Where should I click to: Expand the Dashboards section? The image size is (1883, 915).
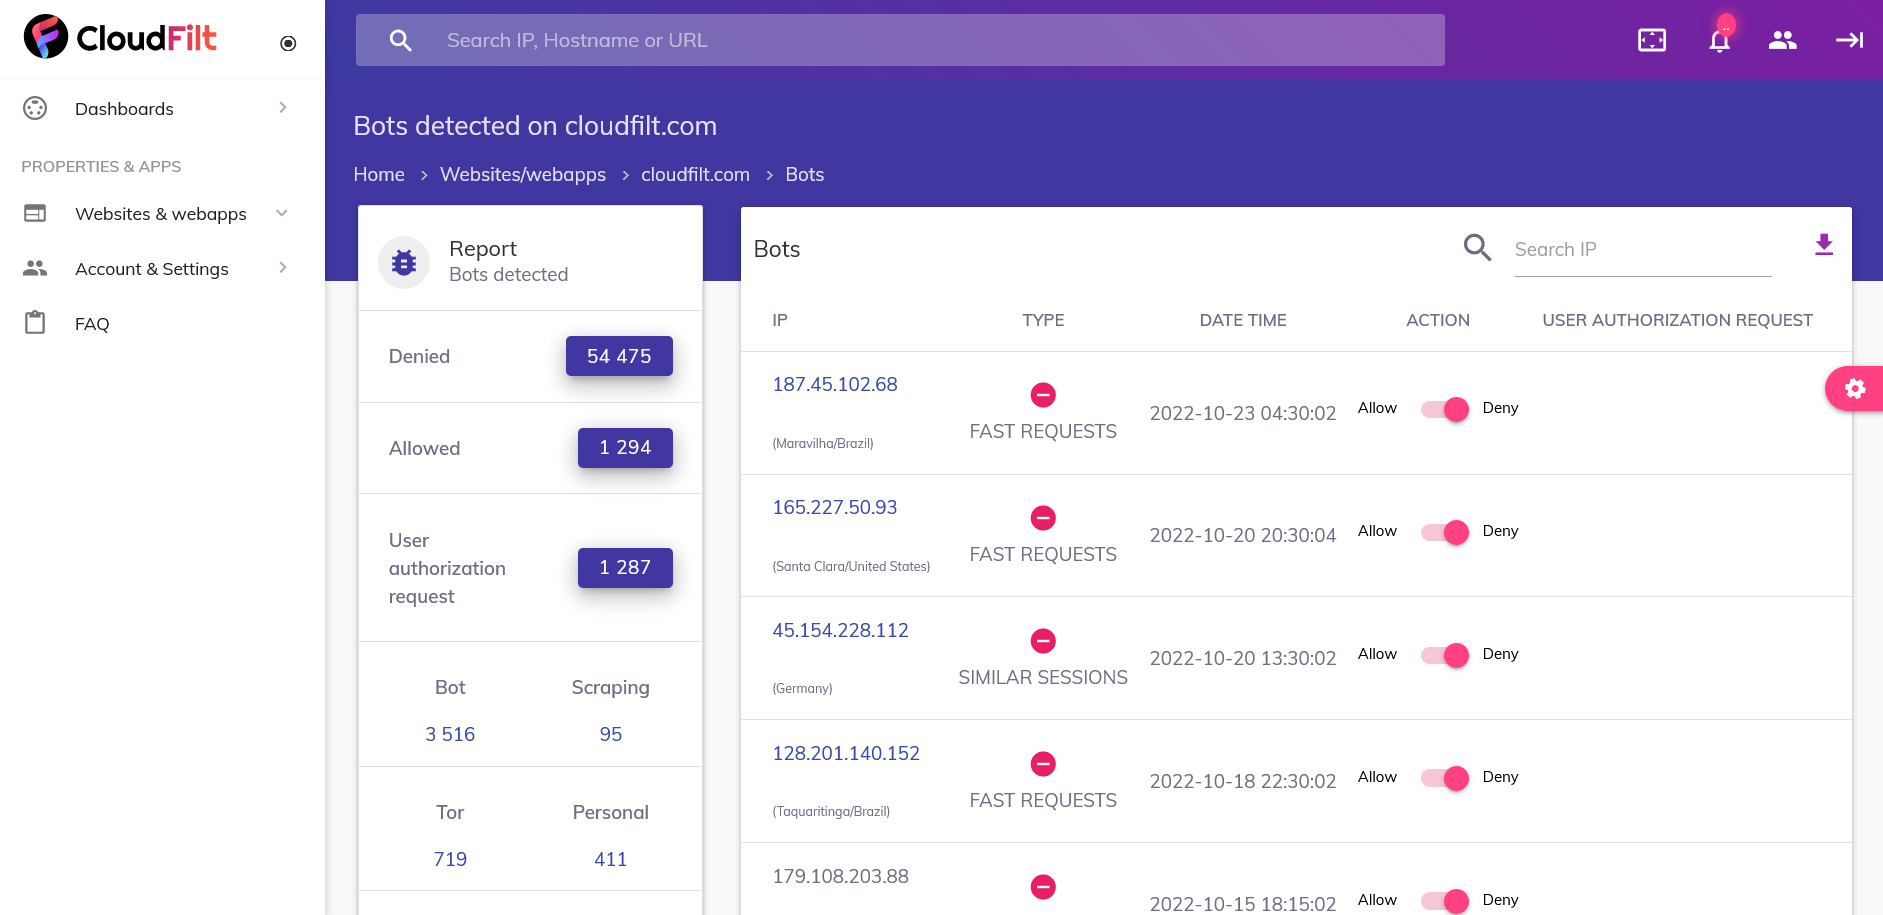pos(124,108)
